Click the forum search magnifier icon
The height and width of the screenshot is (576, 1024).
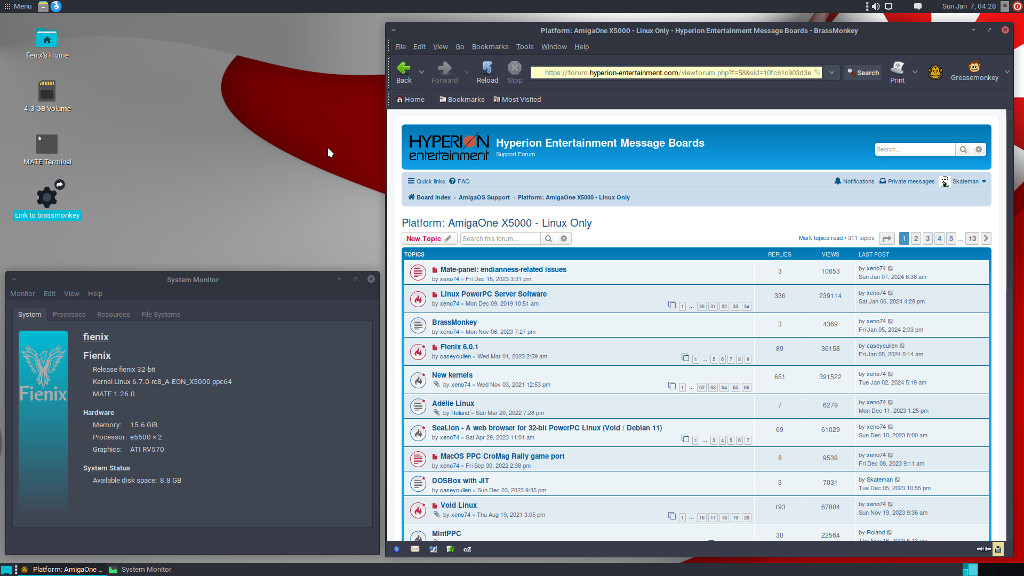[x=549, y=238]
